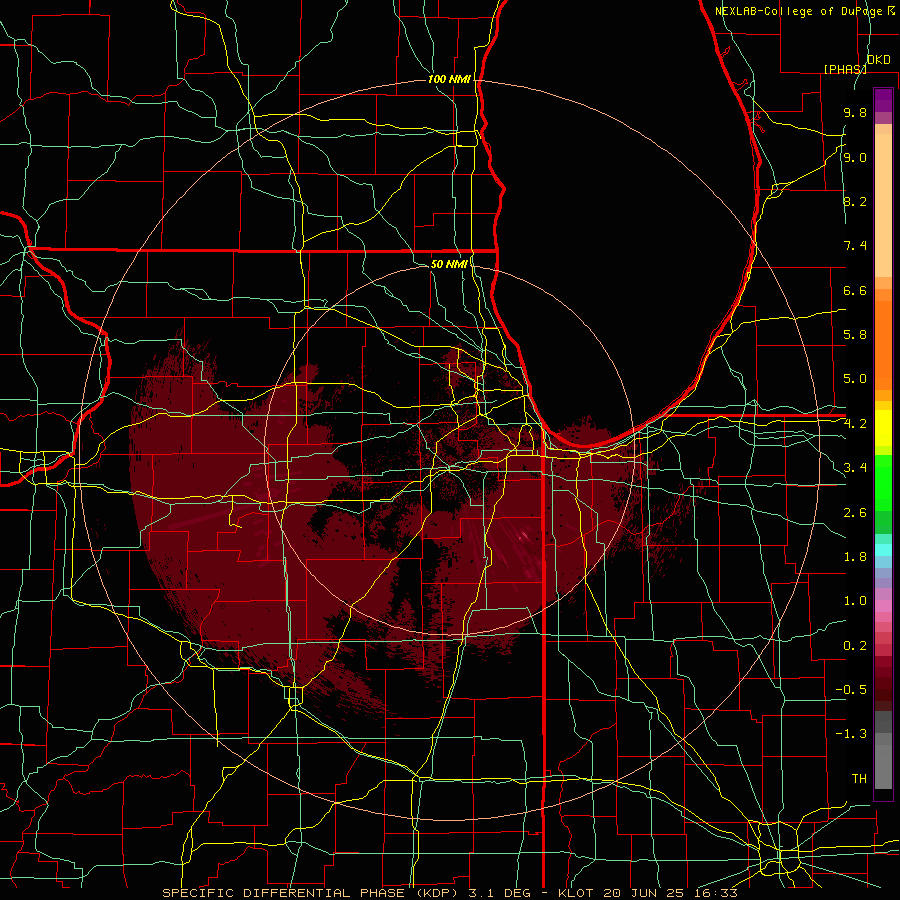Select the orange band of the color bar
Image resolution: width=900 pixels, height=900 pixels.
coord(883,345)
